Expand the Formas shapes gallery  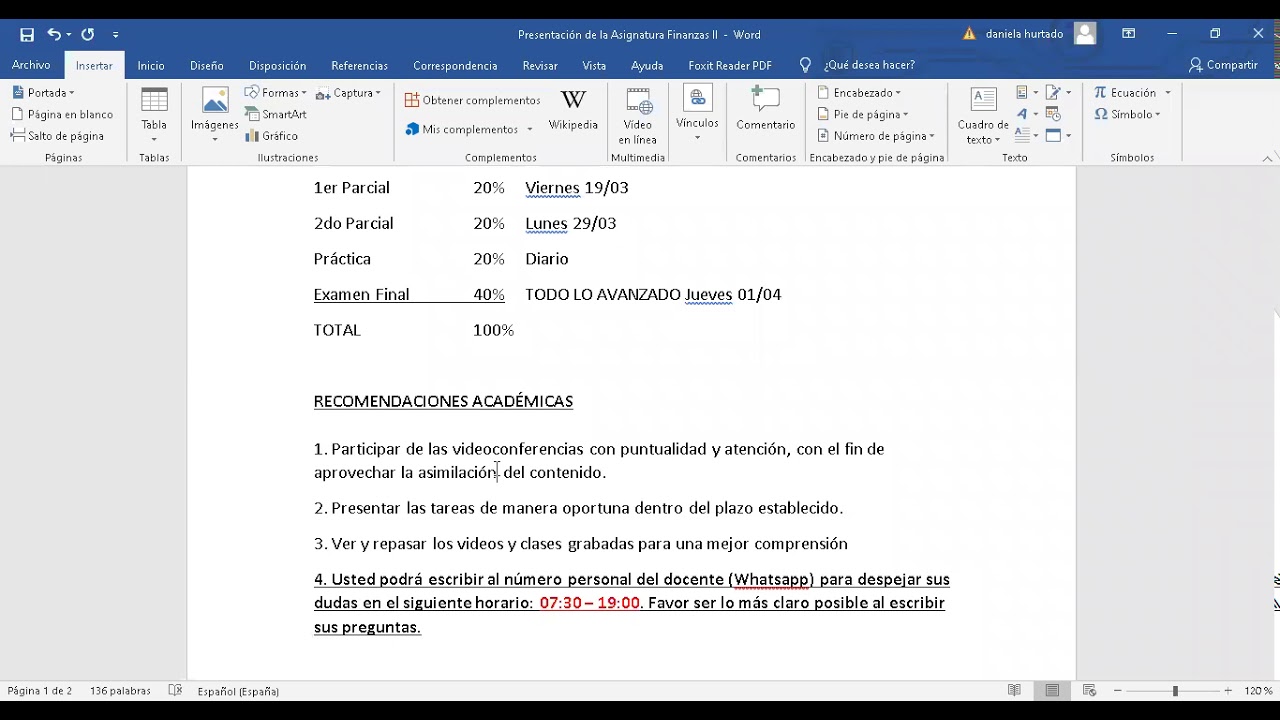[276, 93]
